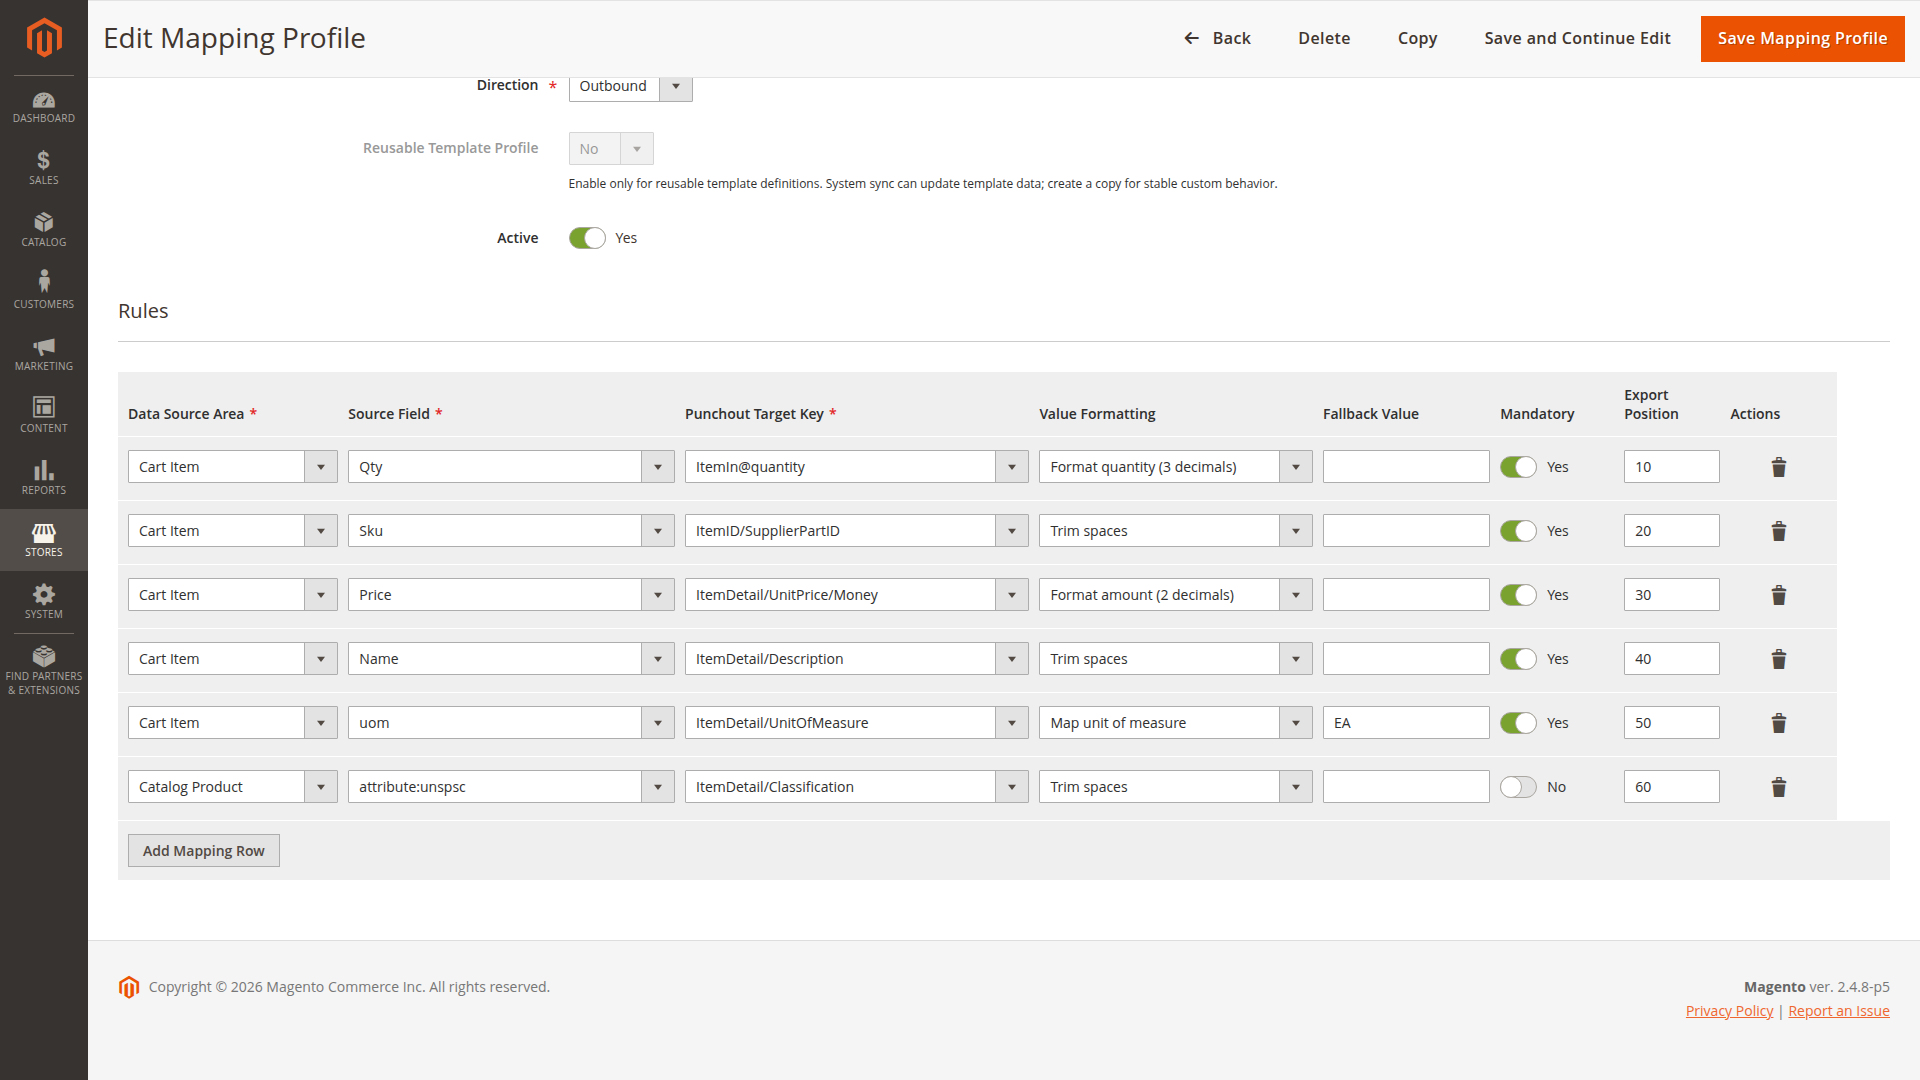Toggle Mandatory for the Price row
Screen dimensions: 1920x1080
(1518, 595)
